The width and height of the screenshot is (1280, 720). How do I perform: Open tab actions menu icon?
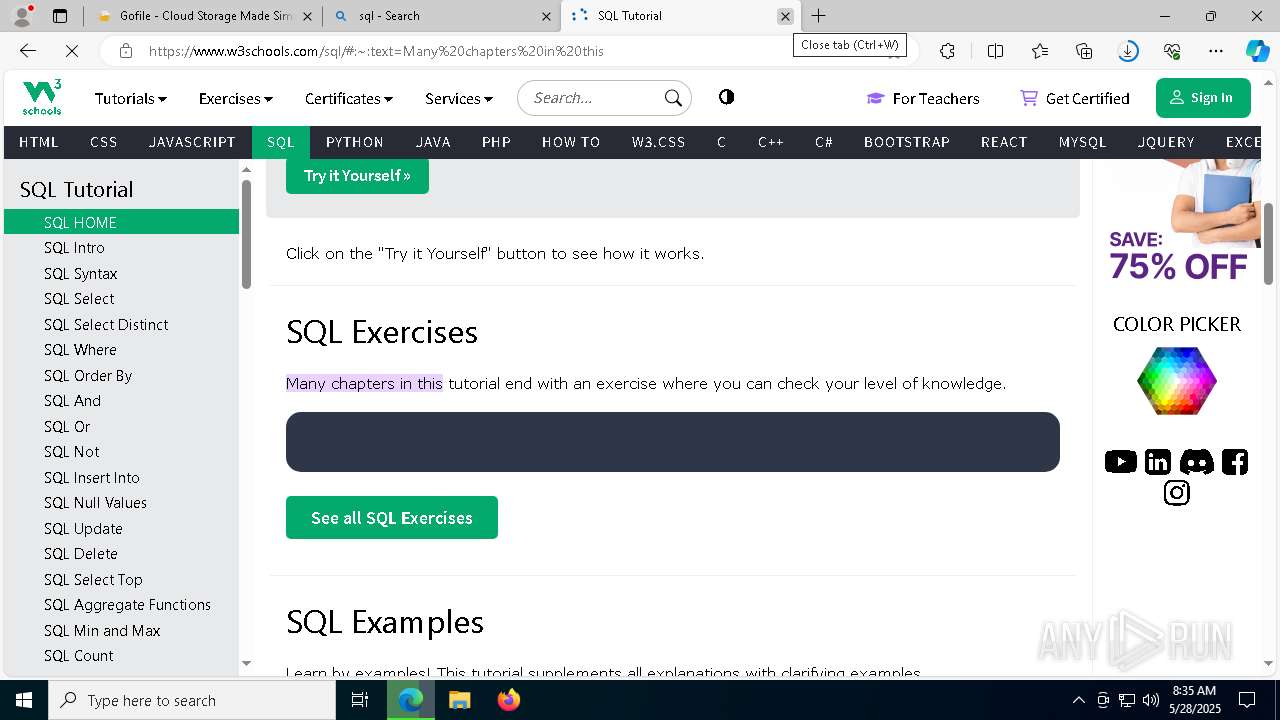click(x=60, y=16)
